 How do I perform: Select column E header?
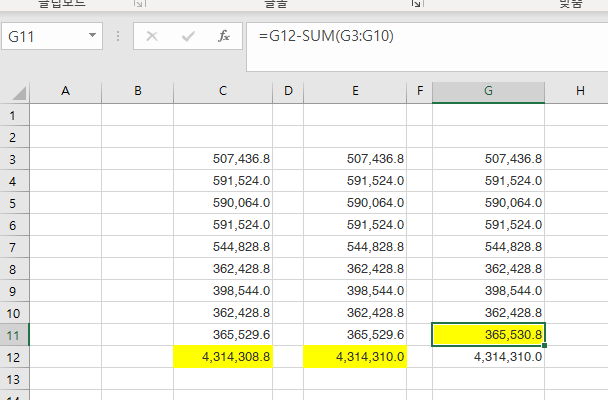coord(355,91)
